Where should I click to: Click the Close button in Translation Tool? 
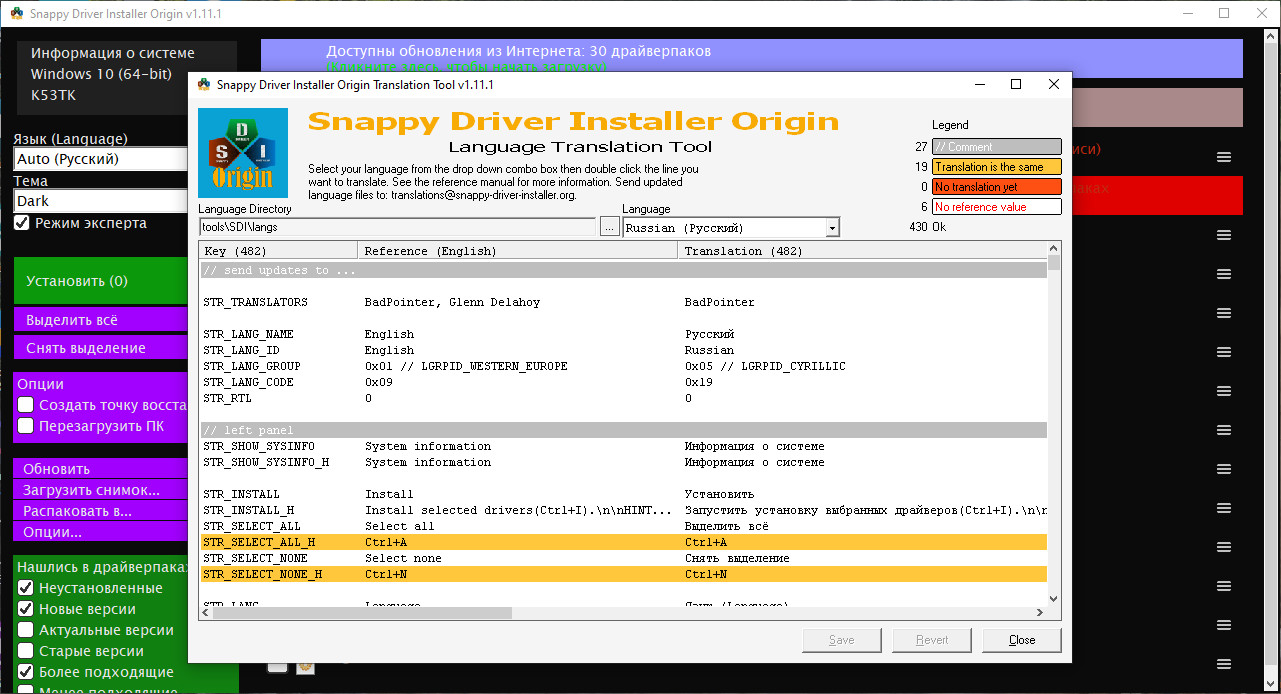coord(1021,640)
